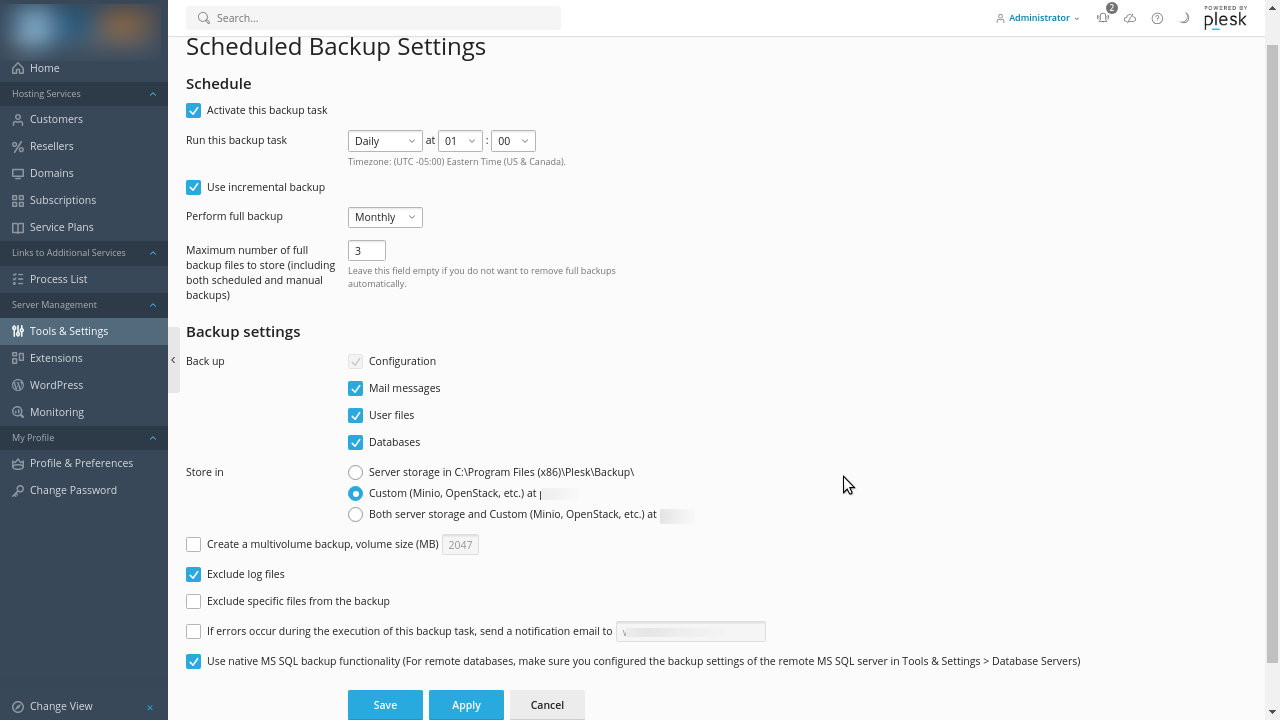Image resolution: width=1280 pixels, height=720 pixels.
Task: Click maximum full backup files field
Action: click(367, 251)
